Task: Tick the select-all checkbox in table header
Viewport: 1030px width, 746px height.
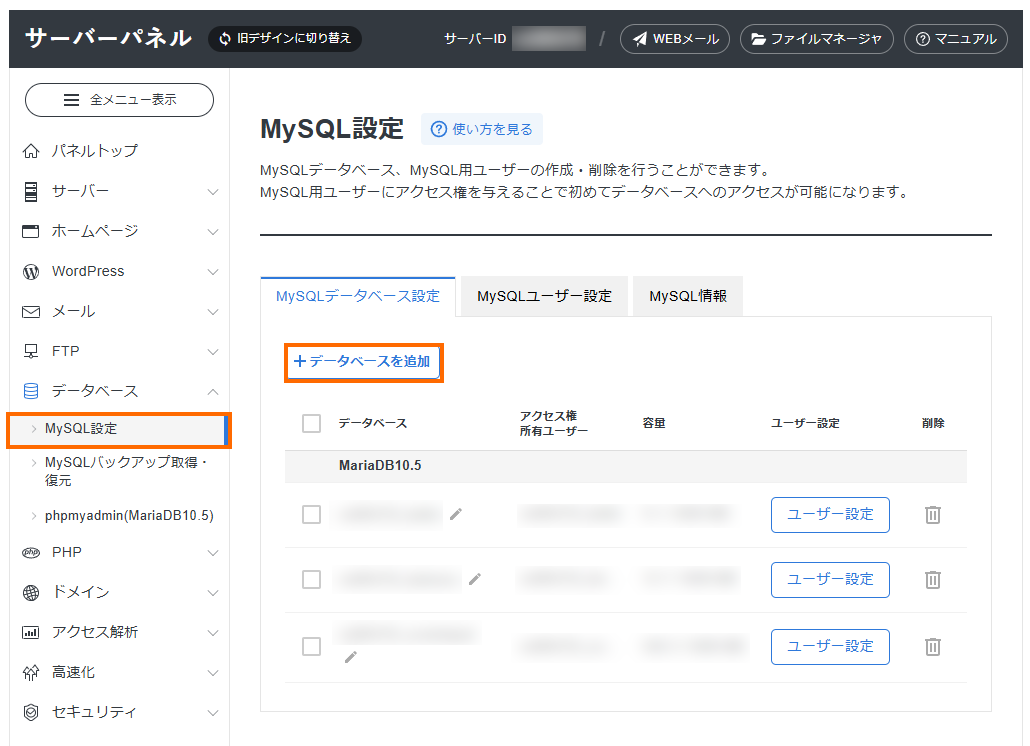Action: tap(311, 424)
